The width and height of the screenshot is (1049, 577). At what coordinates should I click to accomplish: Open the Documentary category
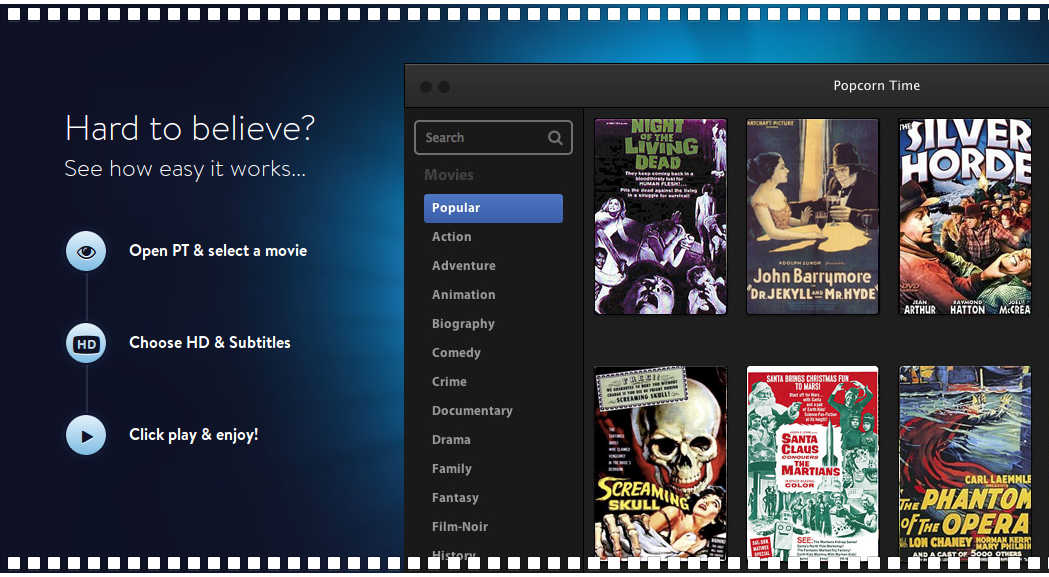[472, 411]
